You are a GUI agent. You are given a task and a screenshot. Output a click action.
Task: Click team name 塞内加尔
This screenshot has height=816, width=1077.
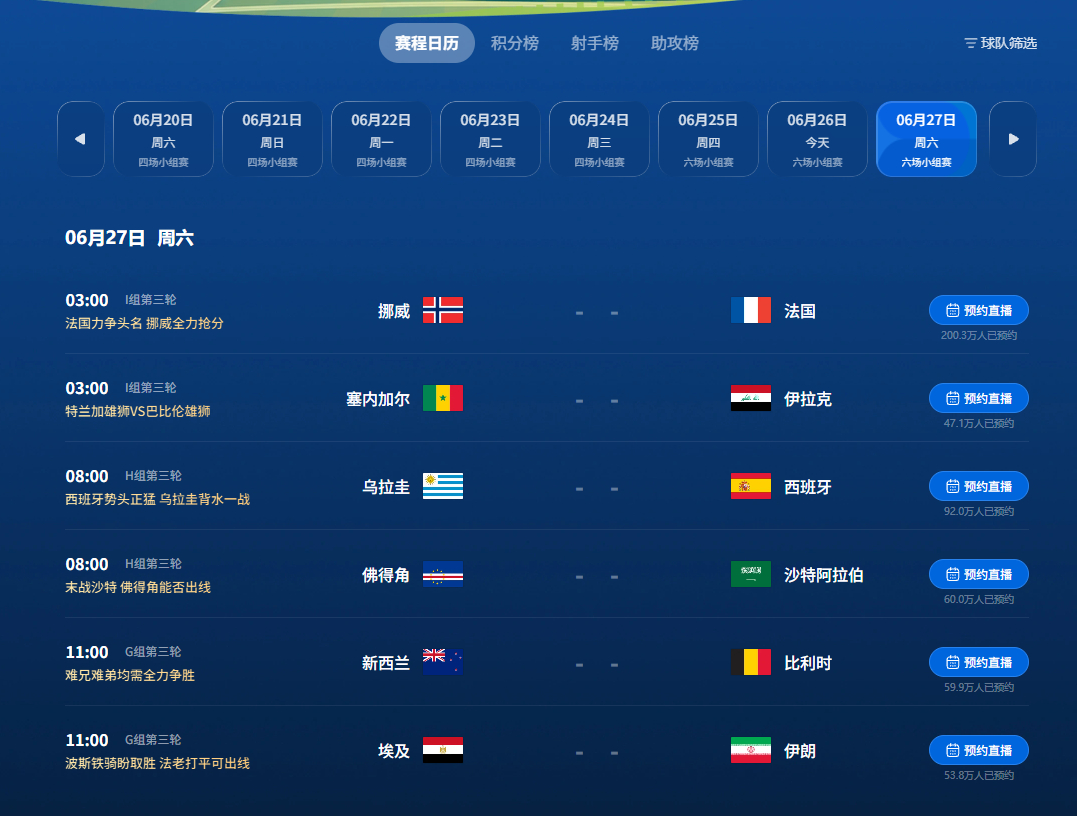coord(378,399)
